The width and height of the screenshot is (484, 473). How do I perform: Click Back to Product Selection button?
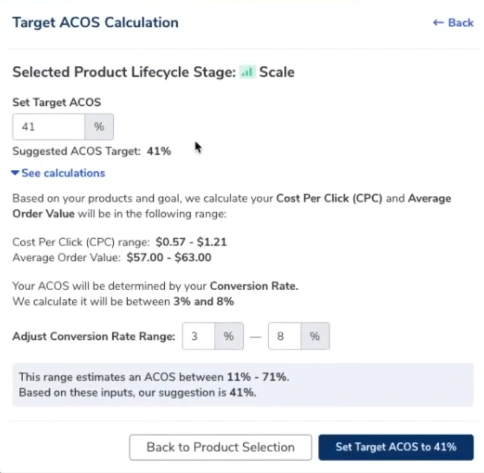221,447
